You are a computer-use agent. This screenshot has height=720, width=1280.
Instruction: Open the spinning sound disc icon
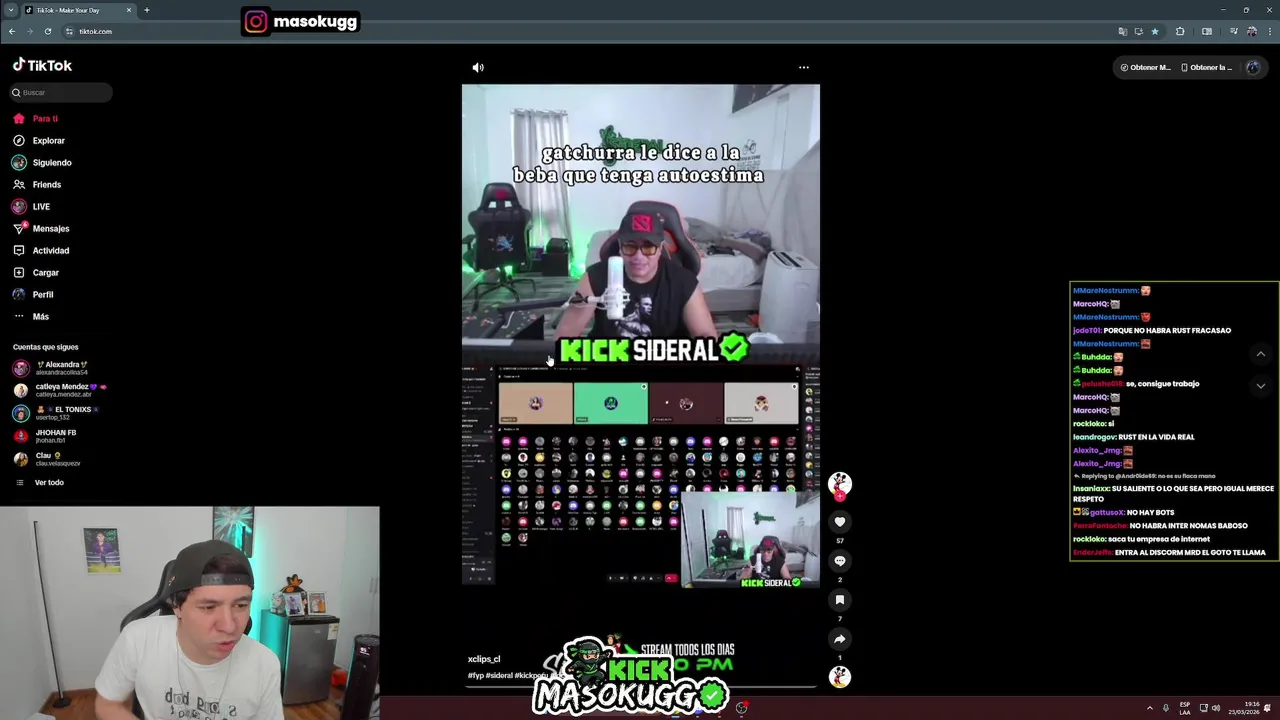click(840, 677)
